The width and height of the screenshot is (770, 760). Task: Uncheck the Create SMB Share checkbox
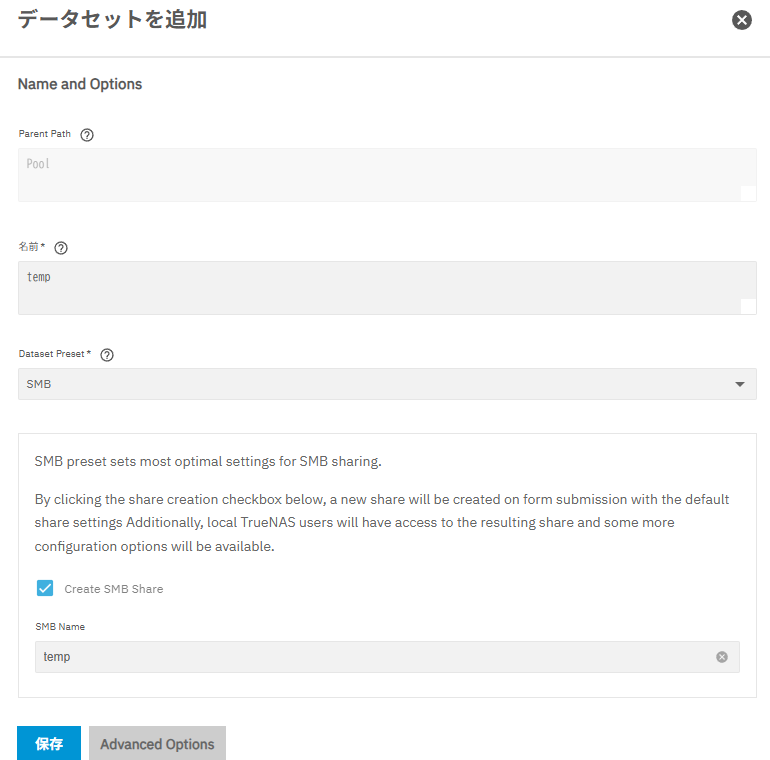(45, 588)
